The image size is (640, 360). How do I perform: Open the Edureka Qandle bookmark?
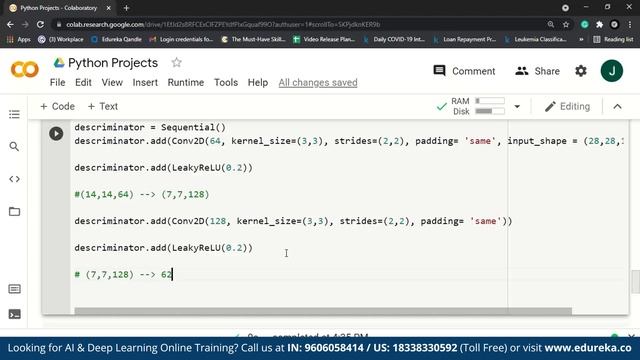(x=116, y=39)
